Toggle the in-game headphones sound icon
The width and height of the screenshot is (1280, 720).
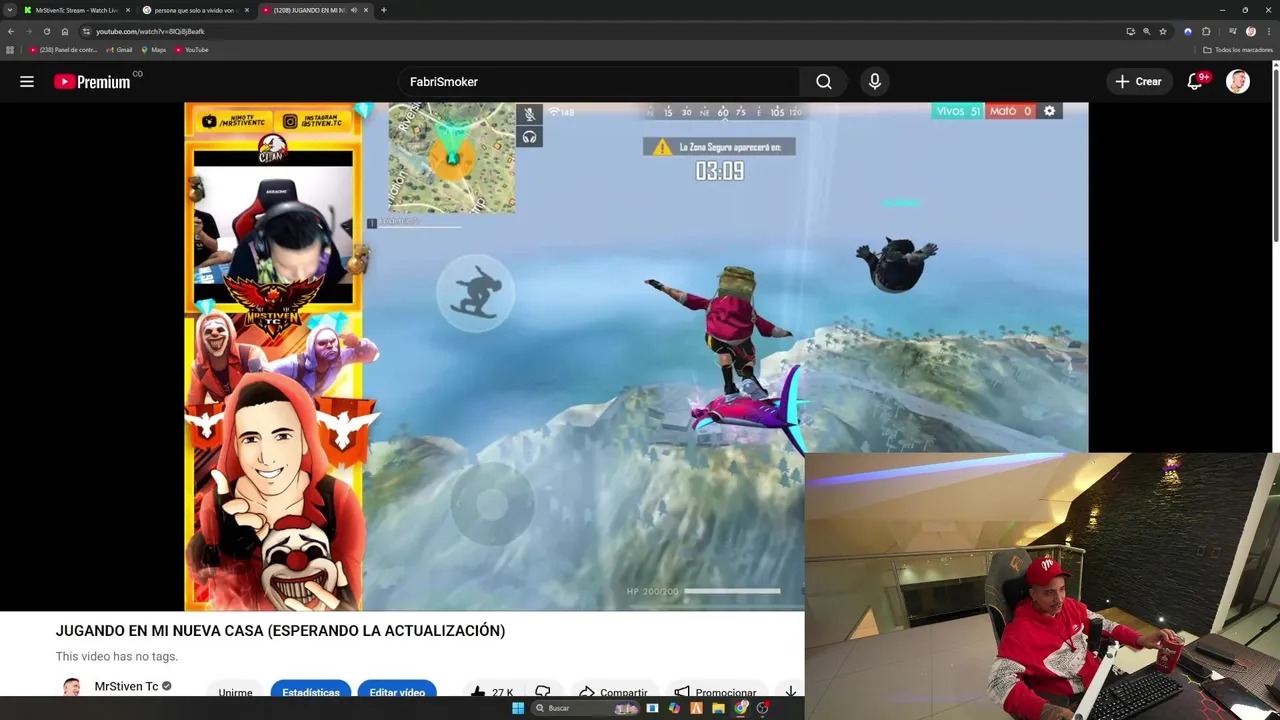pos(530,137)
